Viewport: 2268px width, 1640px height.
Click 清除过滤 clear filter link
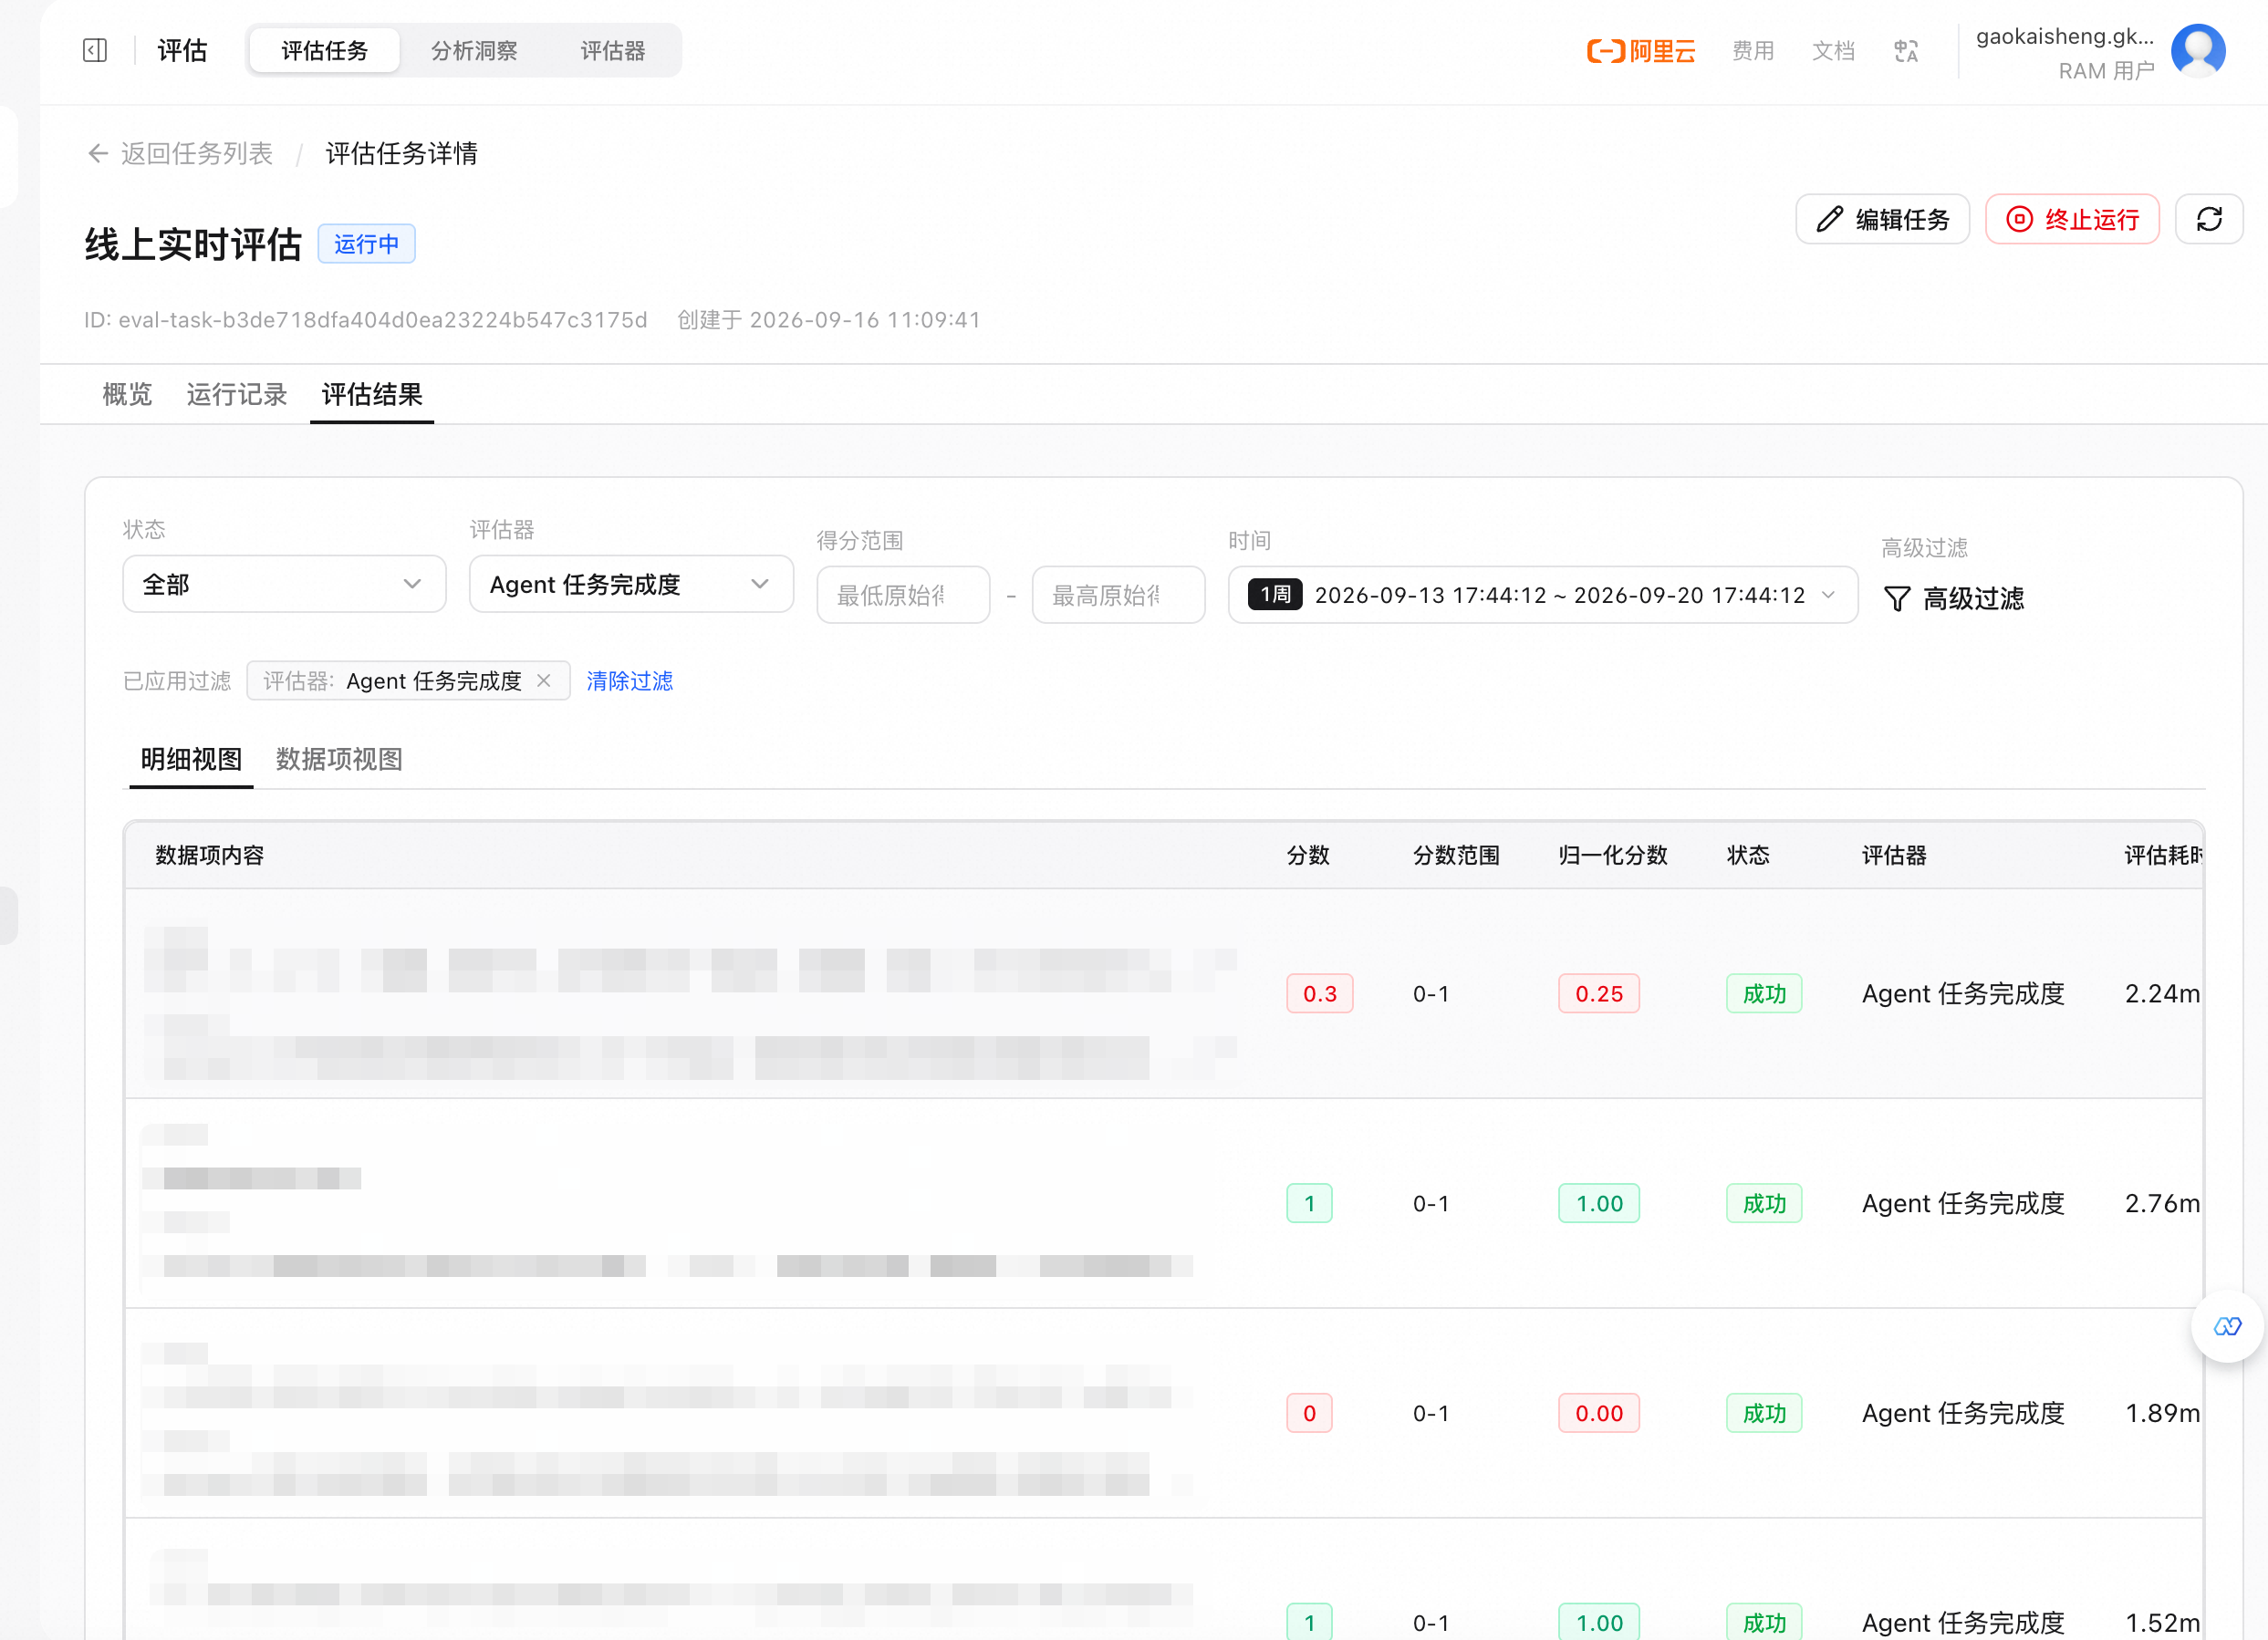point(629,681)
